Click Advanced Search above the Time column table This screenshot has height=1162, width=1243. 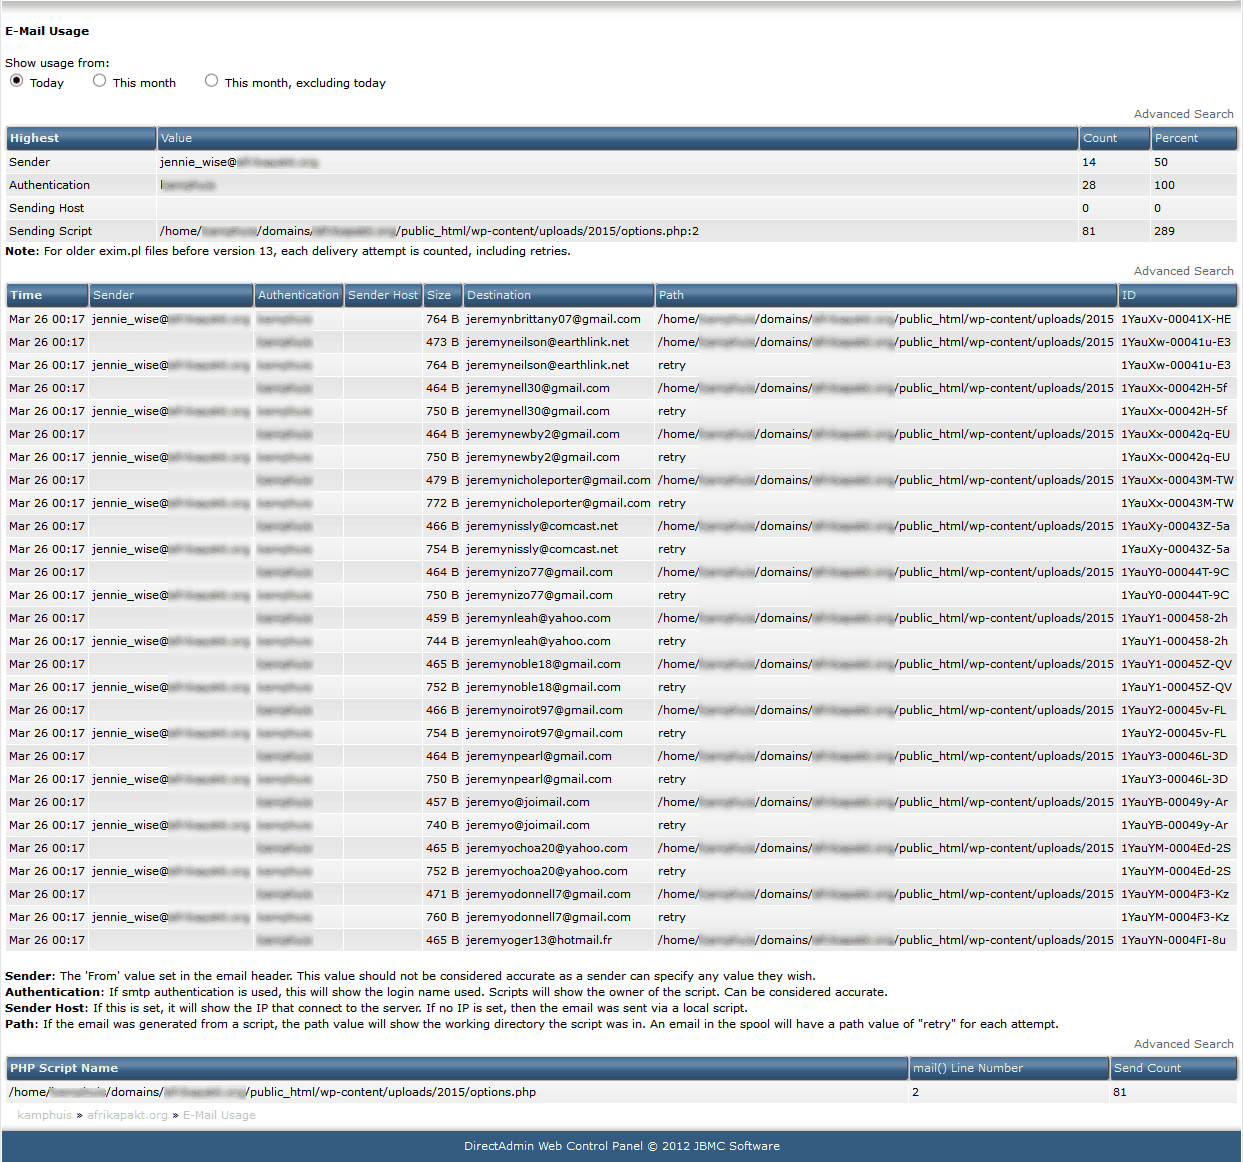coord(1183,271)
